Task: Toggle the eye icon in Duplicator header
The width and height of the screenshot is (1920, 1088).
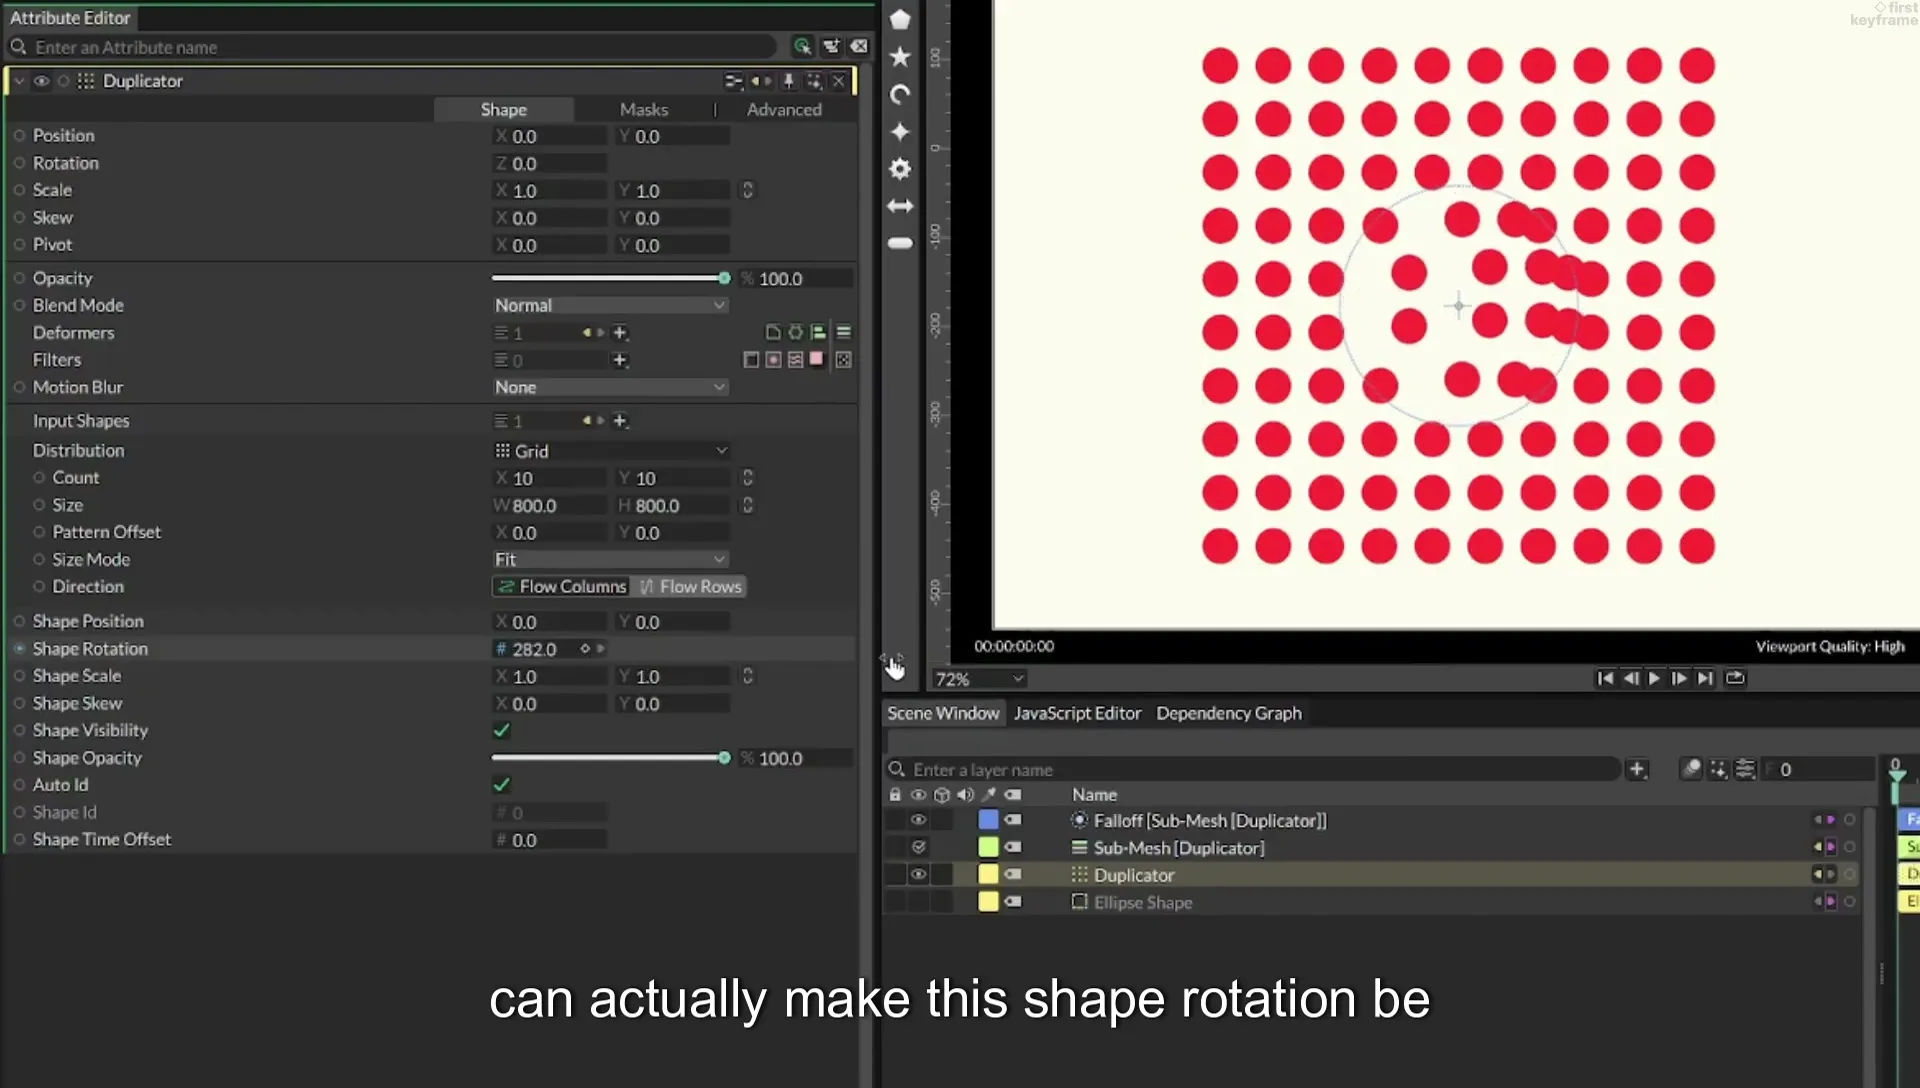Action: pyautogui.click(x=41, y=81)
